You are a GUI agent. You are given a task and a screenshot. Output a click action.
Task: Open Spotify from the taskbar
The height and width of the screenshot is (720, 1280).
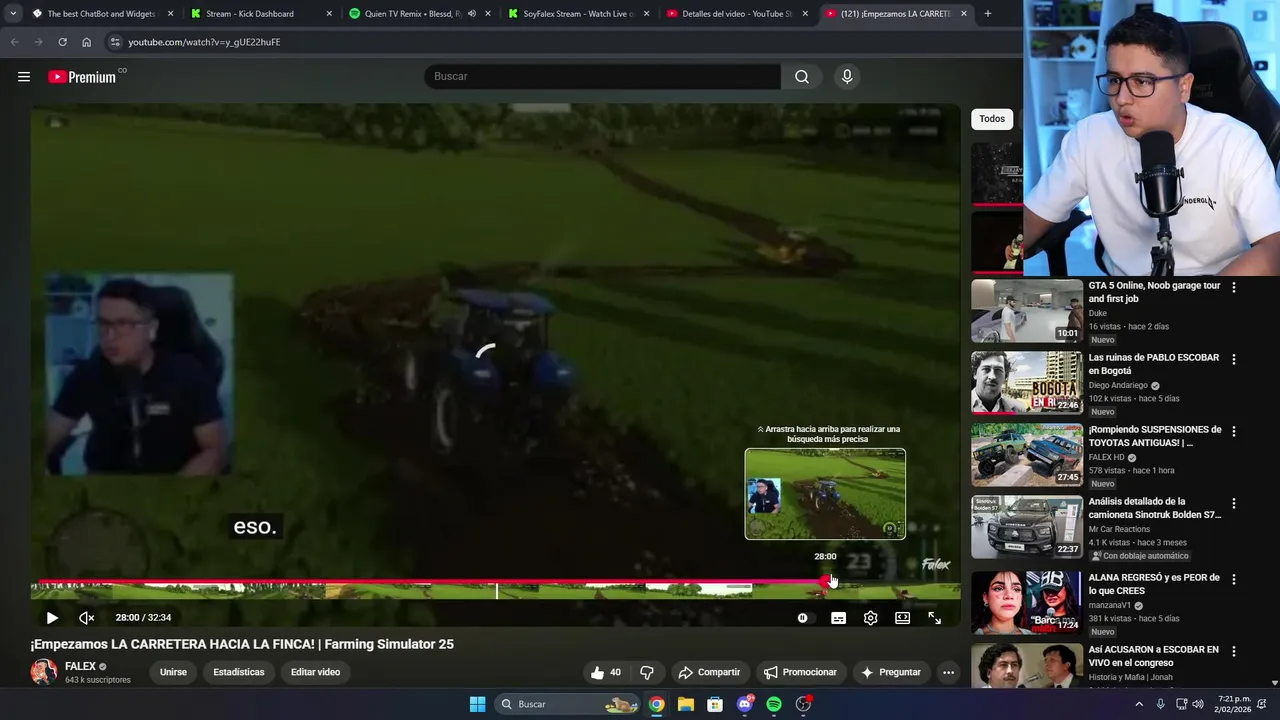[x=774, y=704]
